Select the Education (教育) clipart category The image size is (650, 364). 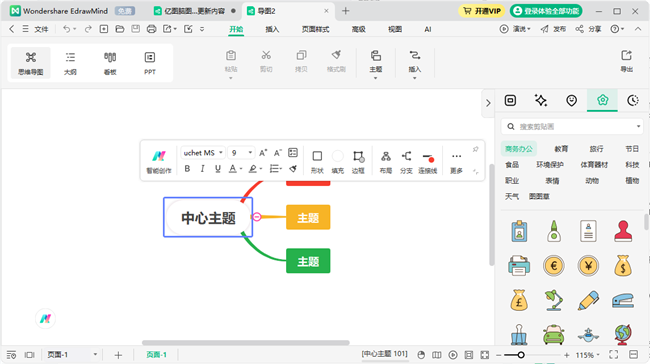point(561,149)
